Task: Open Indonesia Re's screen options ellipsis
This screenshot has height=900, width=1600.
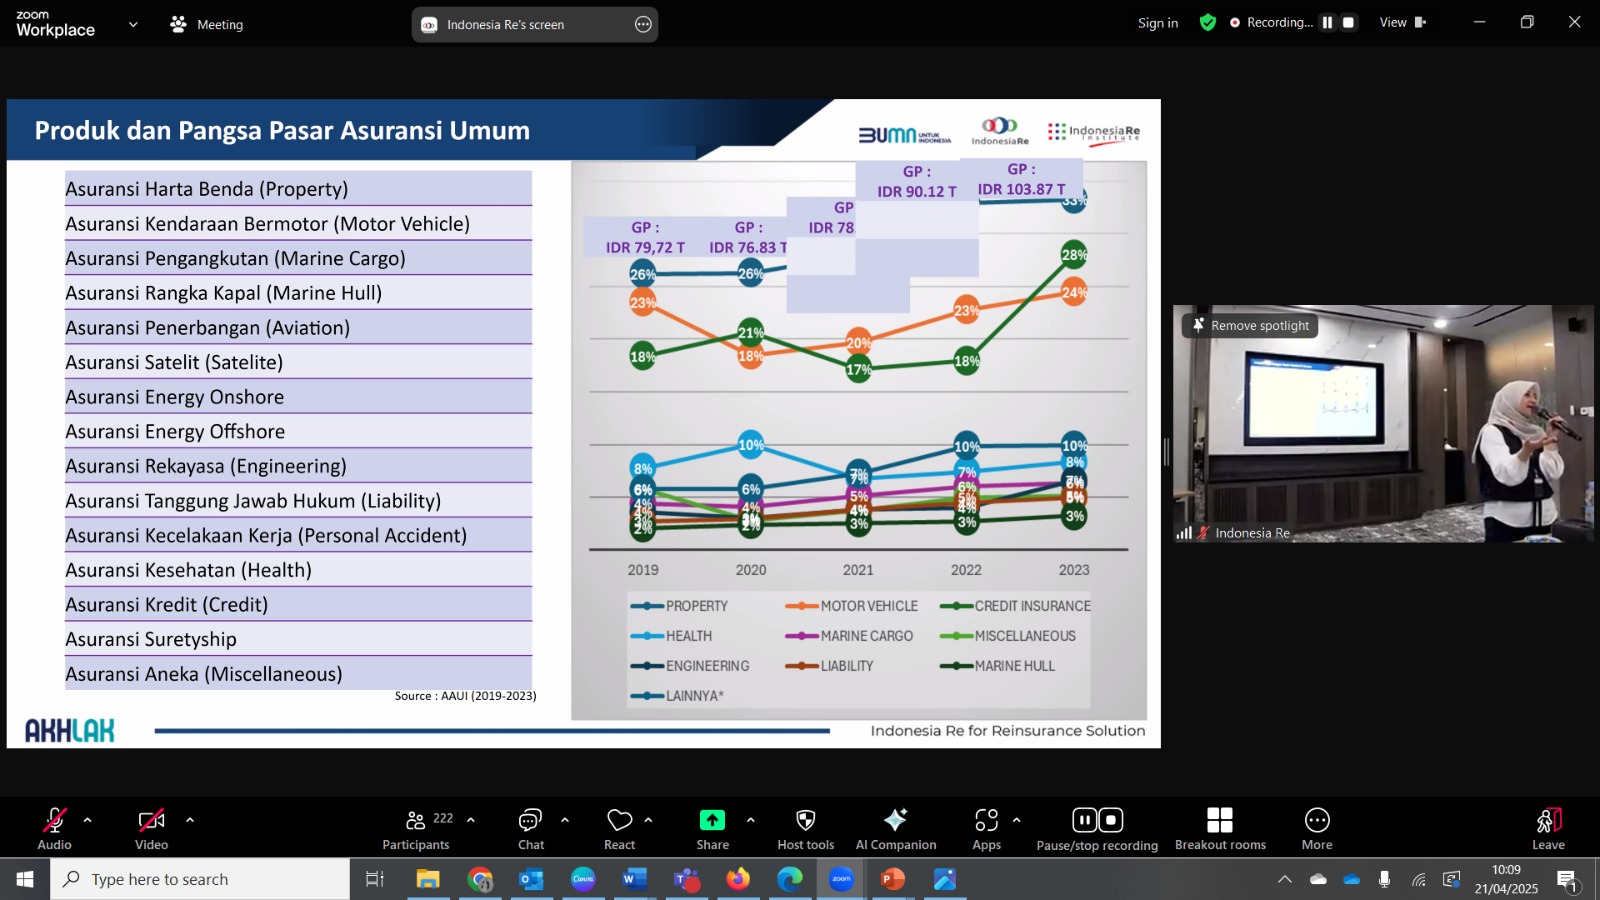Action: click(643, 25)
